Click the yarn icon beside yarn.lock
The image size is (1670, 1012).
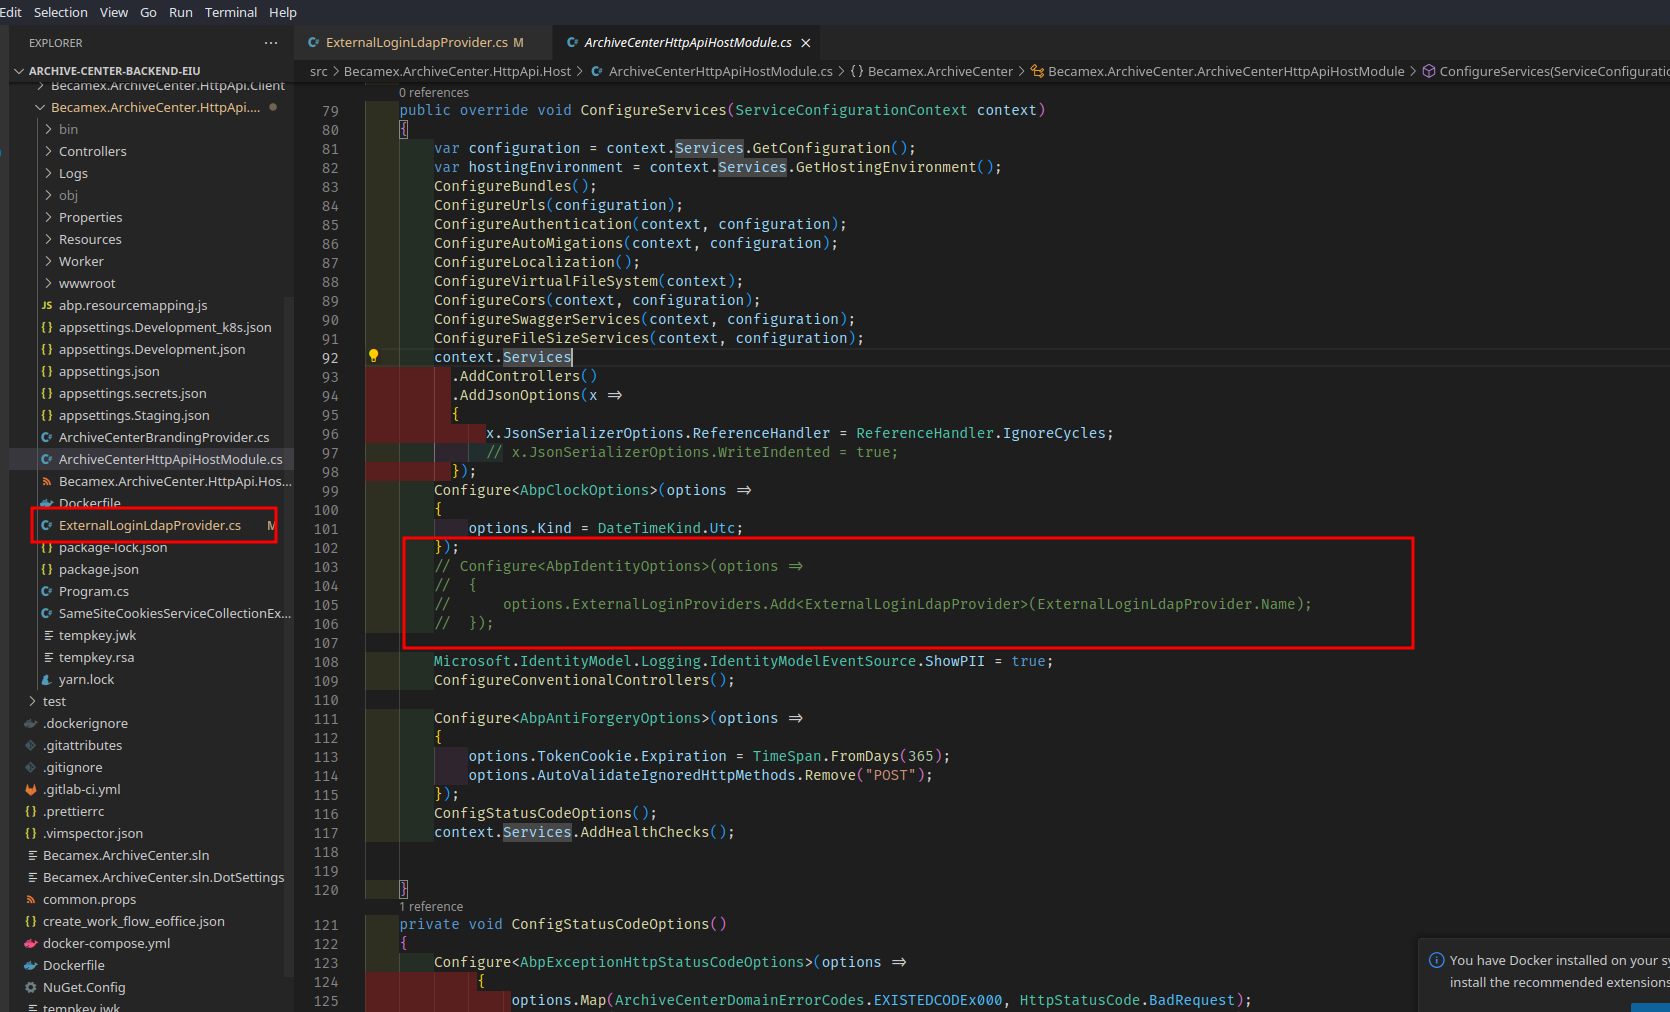point(47,679)
